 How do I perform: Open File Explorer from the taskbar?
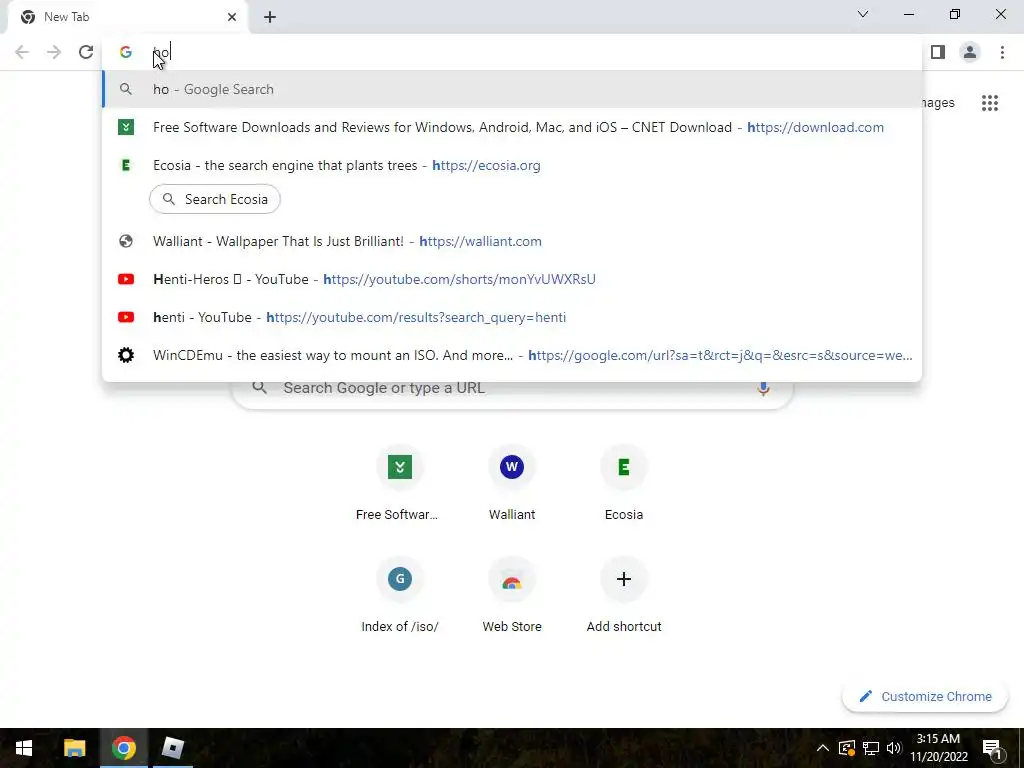74,748
